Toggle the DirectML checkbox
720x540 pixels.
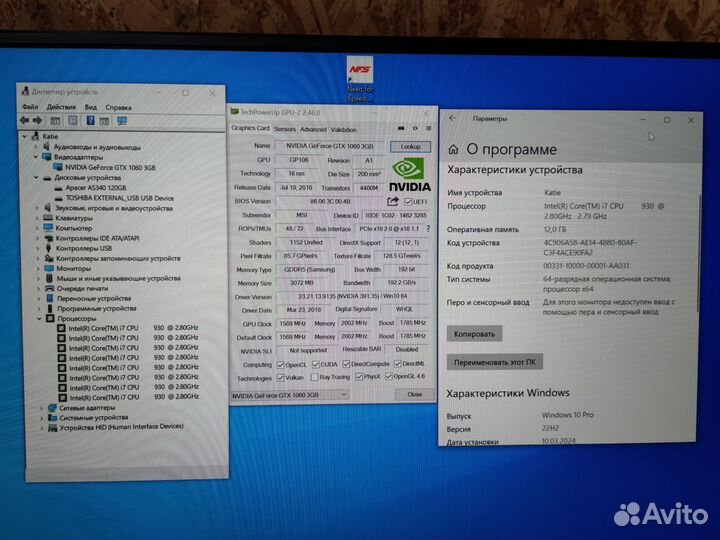coord(398,364)
